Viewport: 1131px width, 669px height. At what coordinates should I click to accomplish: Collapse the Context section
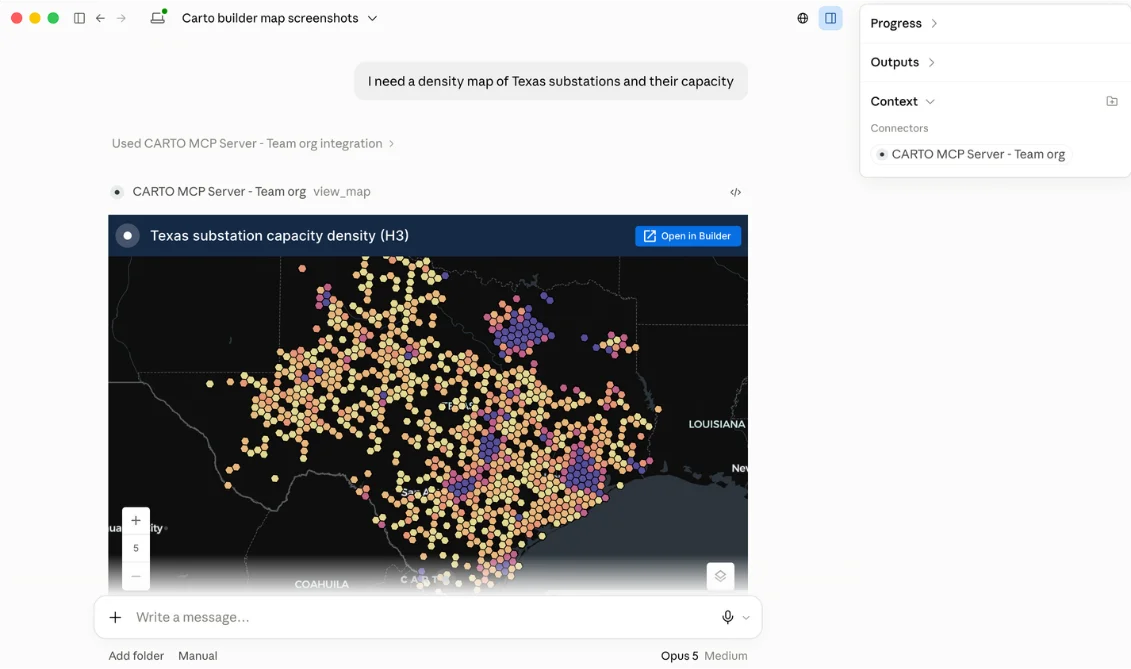902,101
